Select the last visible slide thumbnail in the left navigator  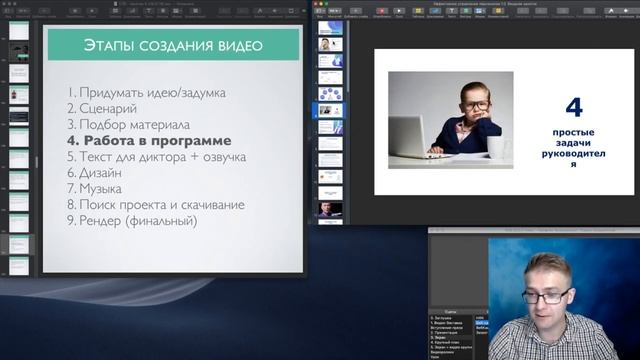point(19,266)
